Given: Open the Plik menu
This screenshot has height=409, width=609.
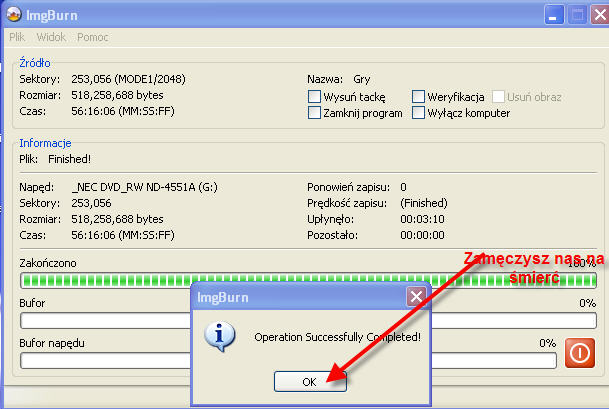Looking at the screenshot, I should tap(17, 37).
